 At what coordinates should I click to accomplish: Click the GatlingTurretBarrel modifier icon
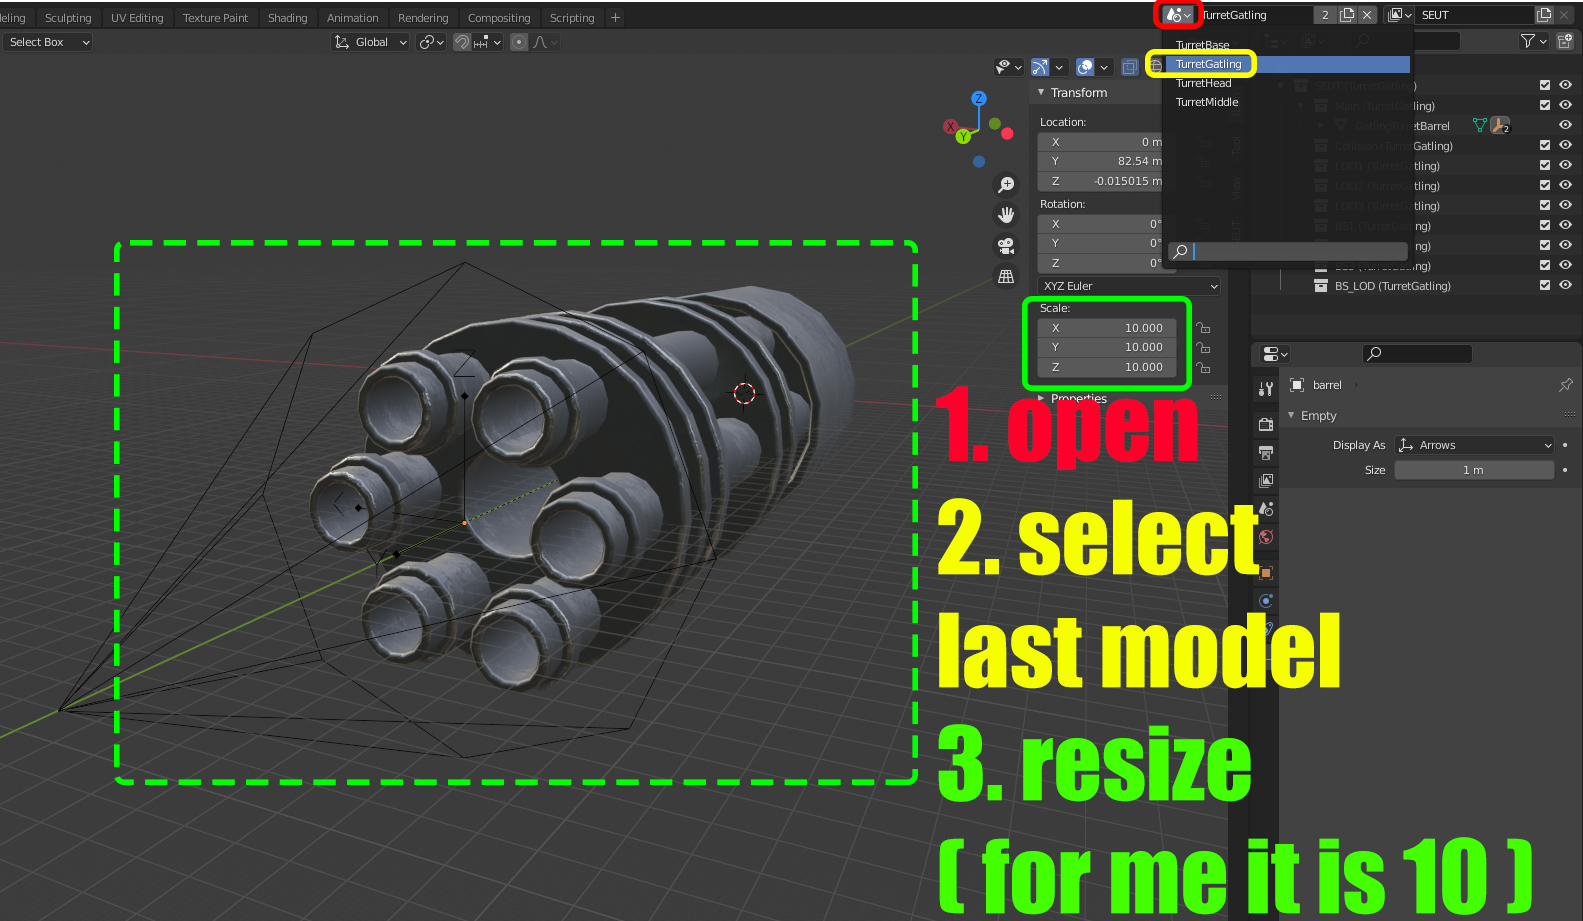pyautogui.click(x=1499, y=125)
